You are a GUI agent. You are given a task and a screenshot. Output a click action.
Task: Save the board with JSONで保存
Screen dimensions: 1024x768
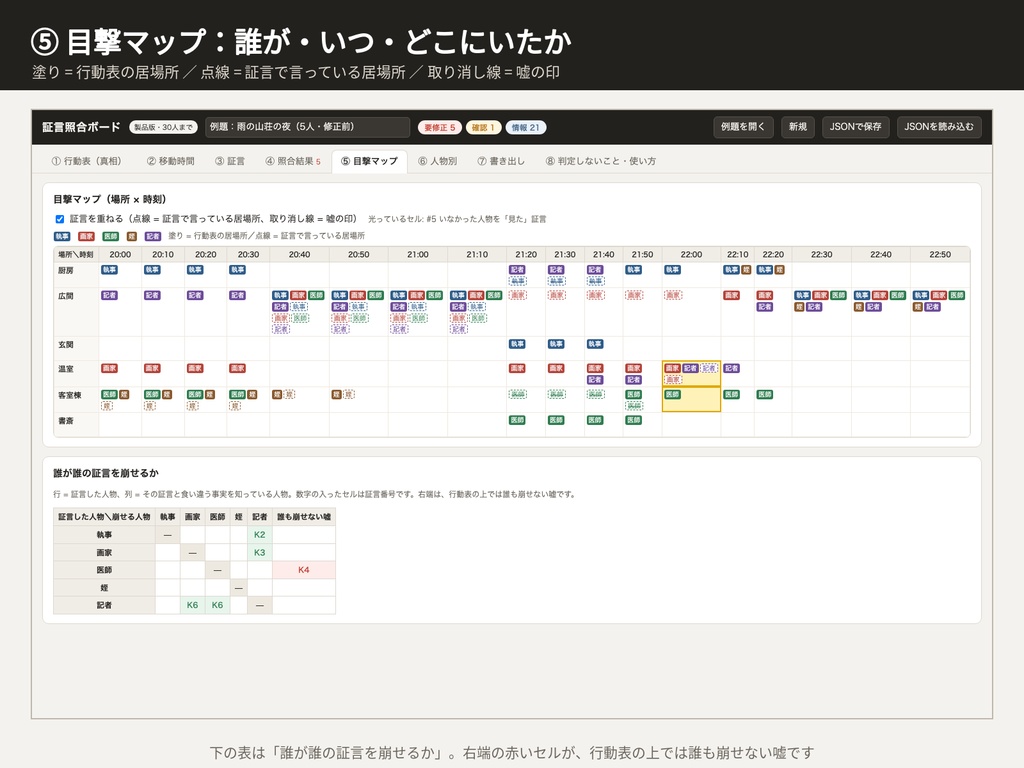pyautogui.click(x=856, y=127)
